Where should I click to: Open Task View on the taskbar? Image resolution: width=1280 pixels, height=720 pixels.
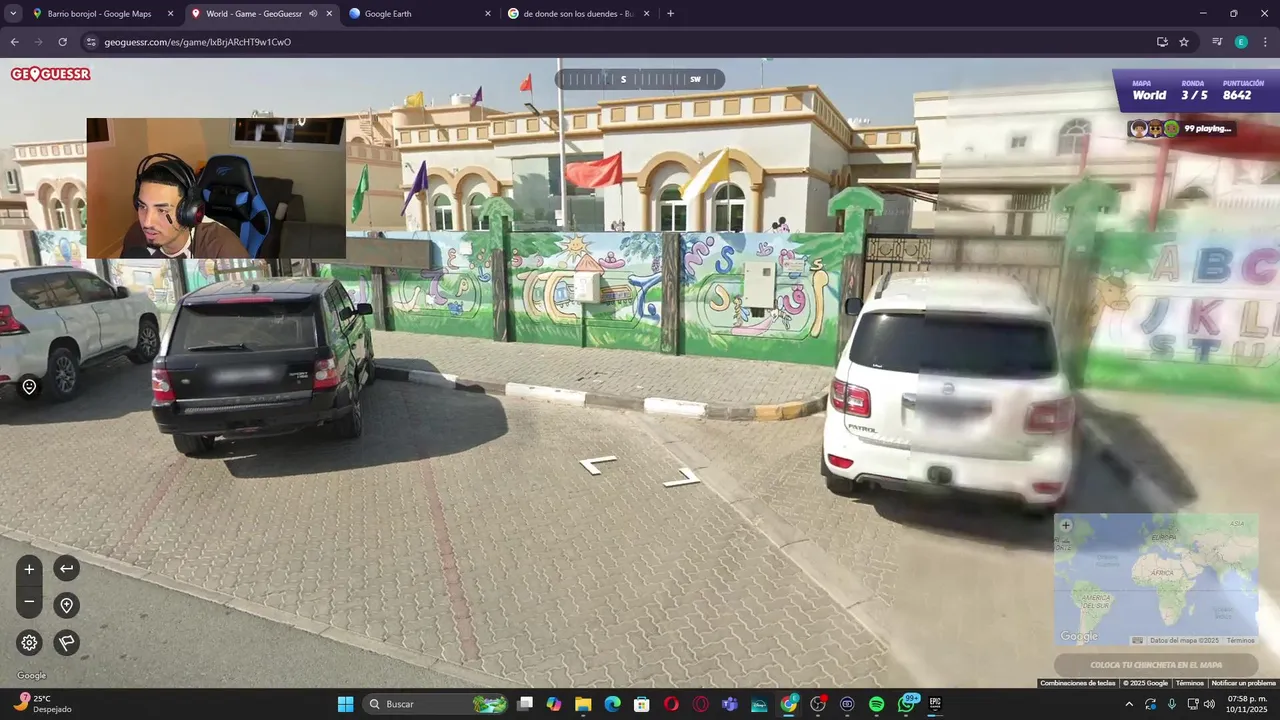525,704
